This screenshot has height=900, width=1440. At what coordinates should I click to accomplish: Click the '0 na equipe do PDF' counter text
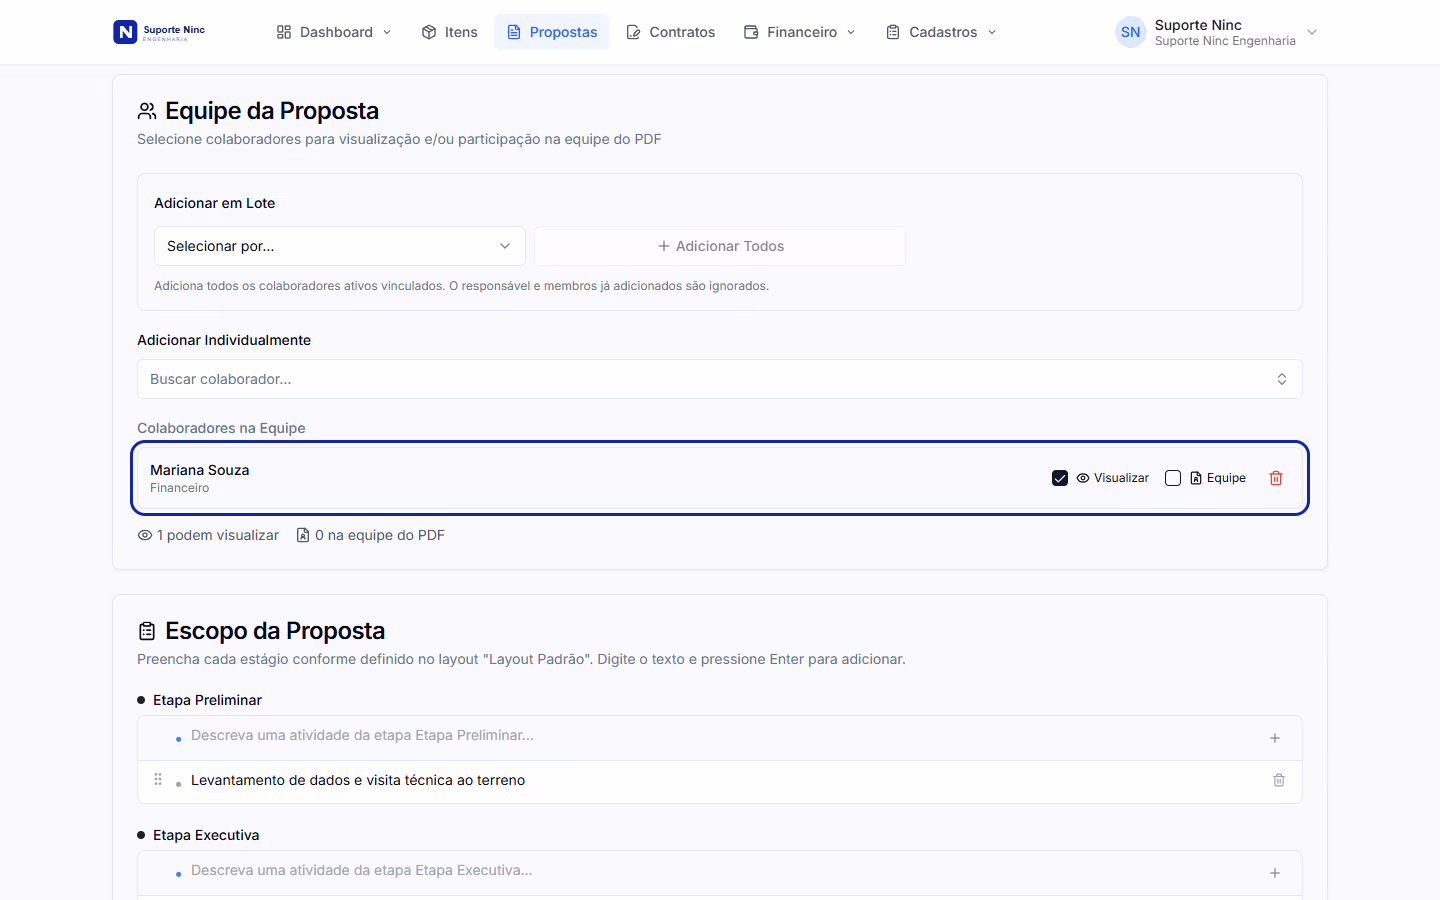point(380,535)
